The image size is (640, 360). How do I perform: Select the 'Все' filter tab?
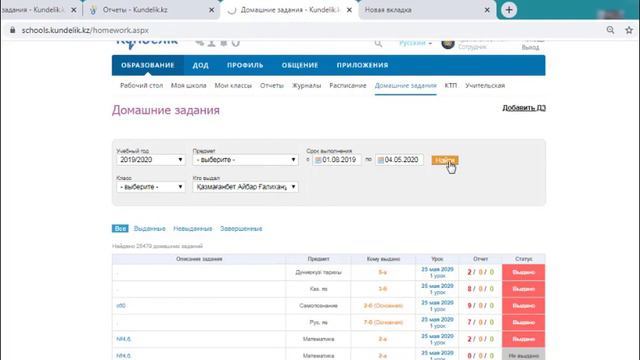tap(120, 229)
